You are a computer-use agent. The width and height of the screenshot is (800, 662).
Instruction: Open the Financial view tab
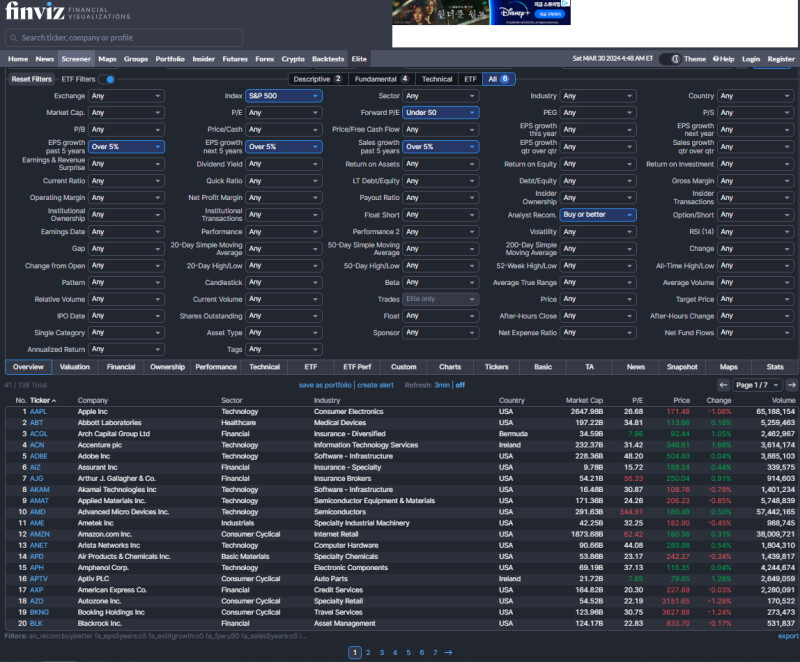(x=121, y=367)
